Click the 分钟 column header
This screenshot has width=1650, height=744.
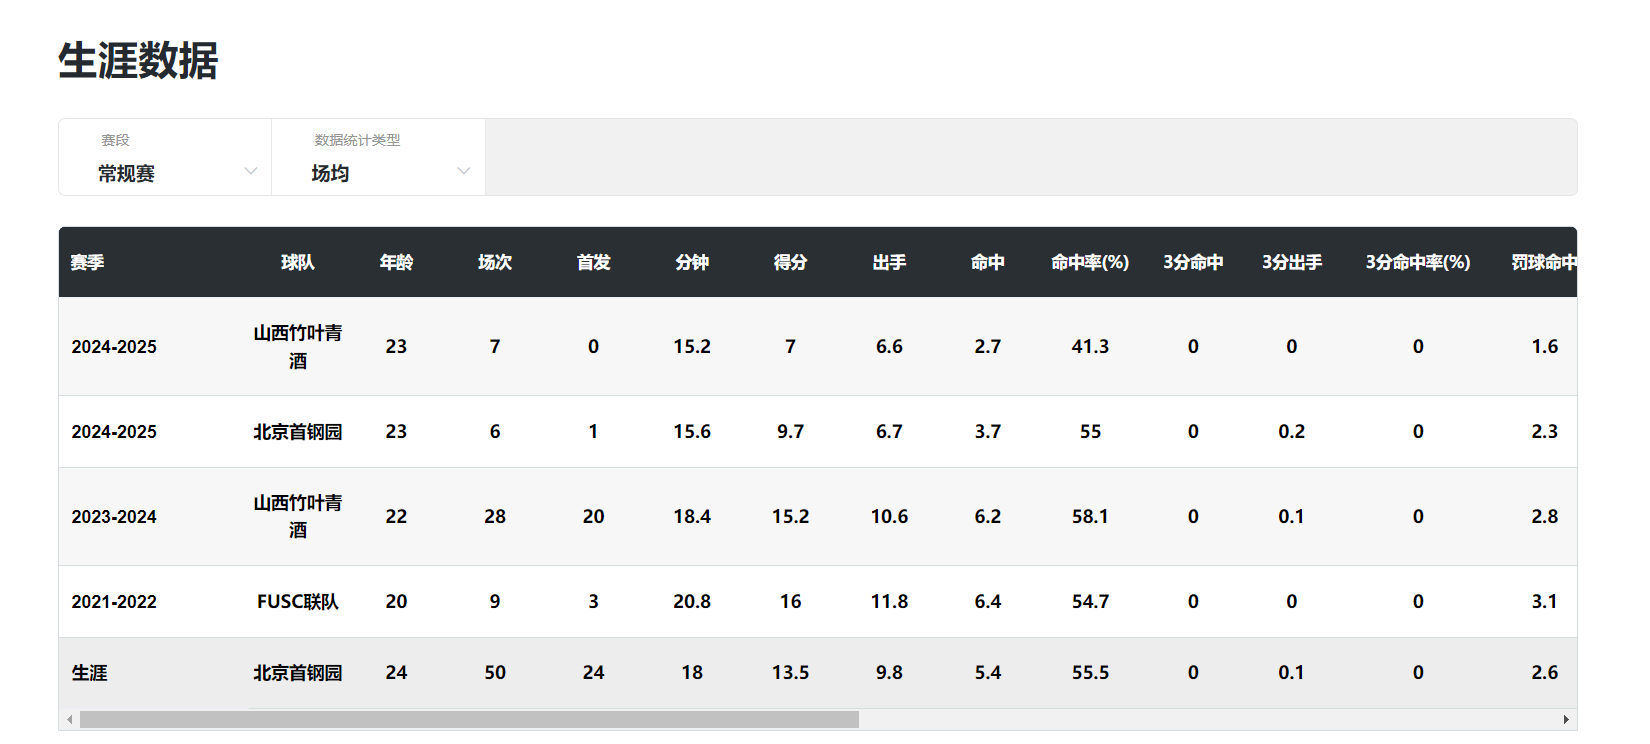tap(692, 262)
